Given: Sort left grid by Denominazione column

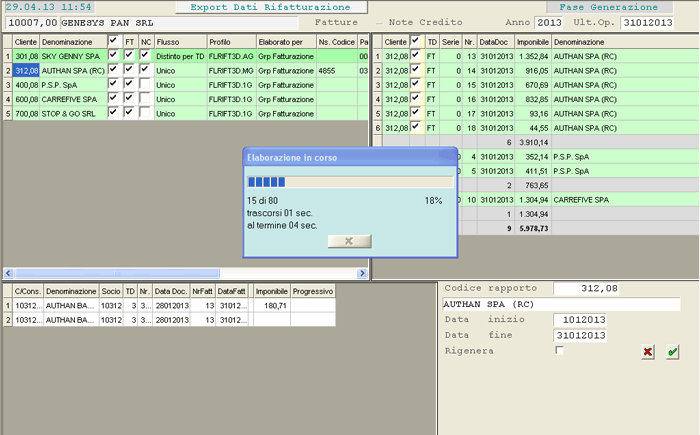Looking at the screenshot, I should pyautogui.click(x=73, y=42).
